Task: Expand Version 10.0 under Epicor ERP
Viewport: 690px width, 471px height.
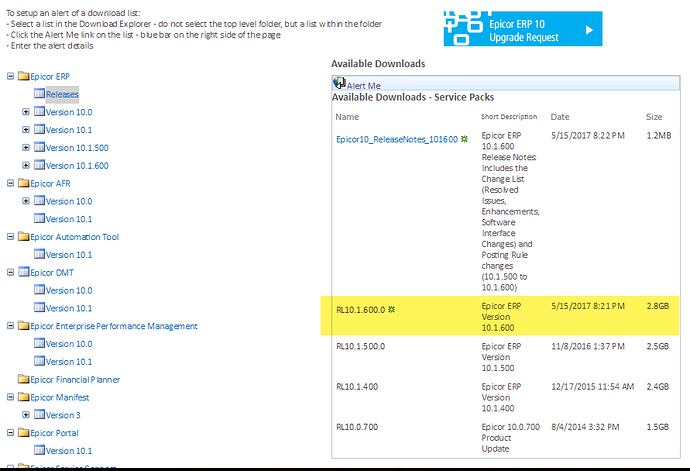Action: tap(26, 112)
